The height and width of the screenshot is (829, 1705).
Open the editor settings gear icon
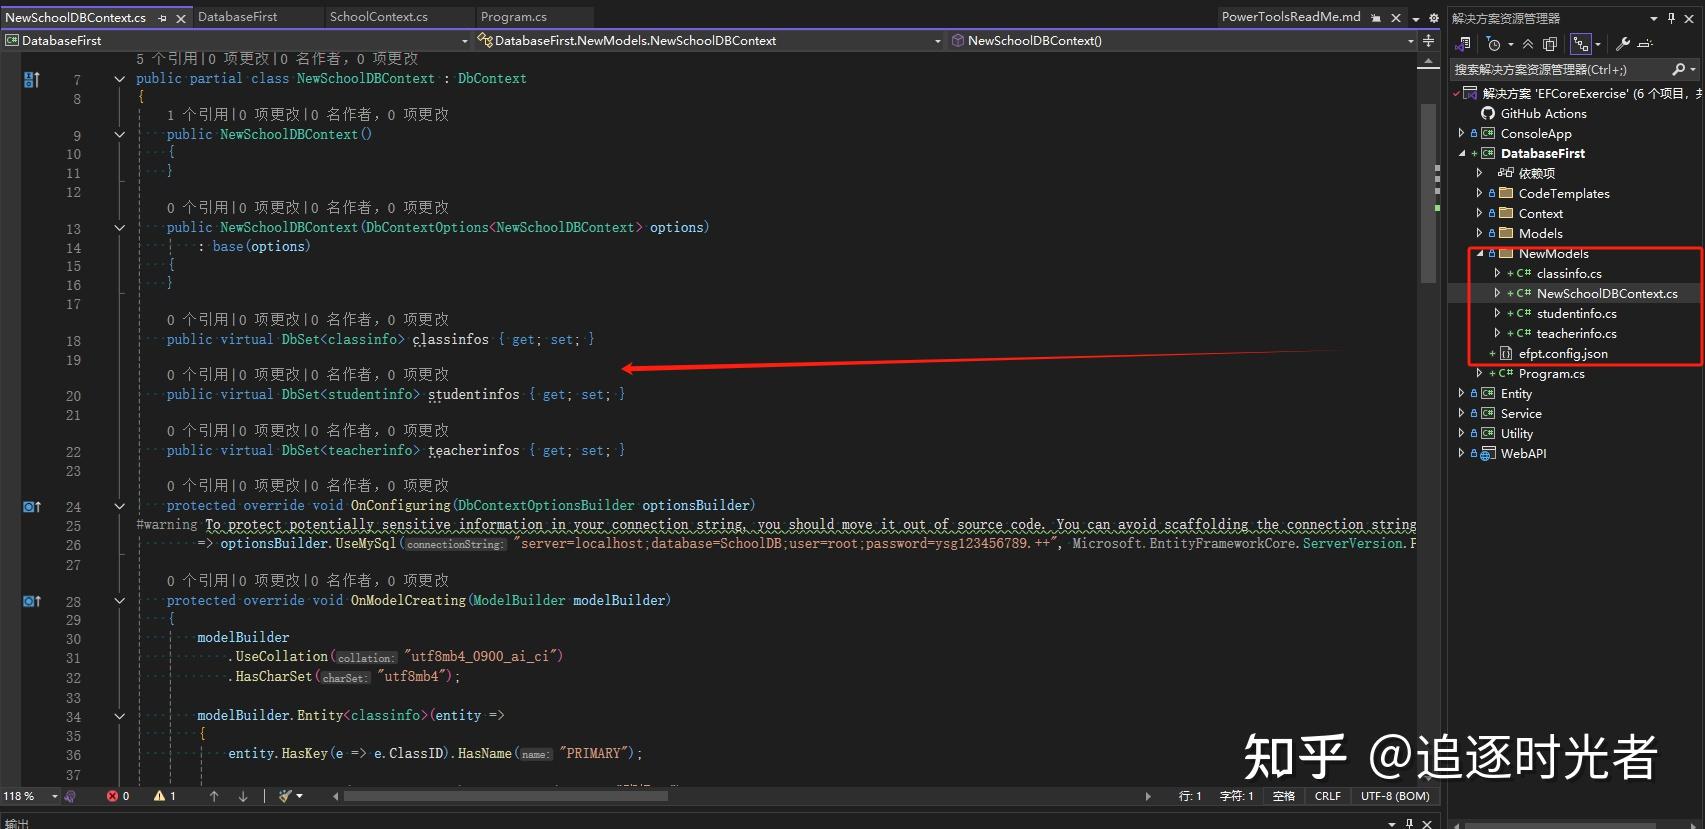[1434, 18]
